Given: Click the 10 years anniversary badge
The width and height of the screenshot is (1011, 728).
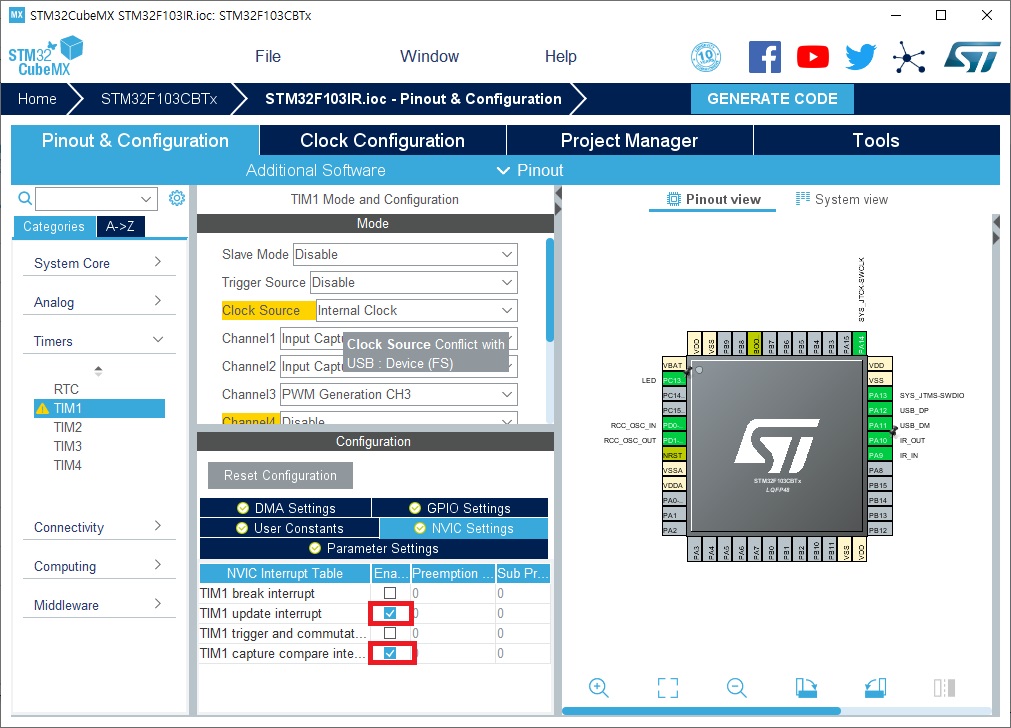Looking at the screenshot, I should point(706,57).
